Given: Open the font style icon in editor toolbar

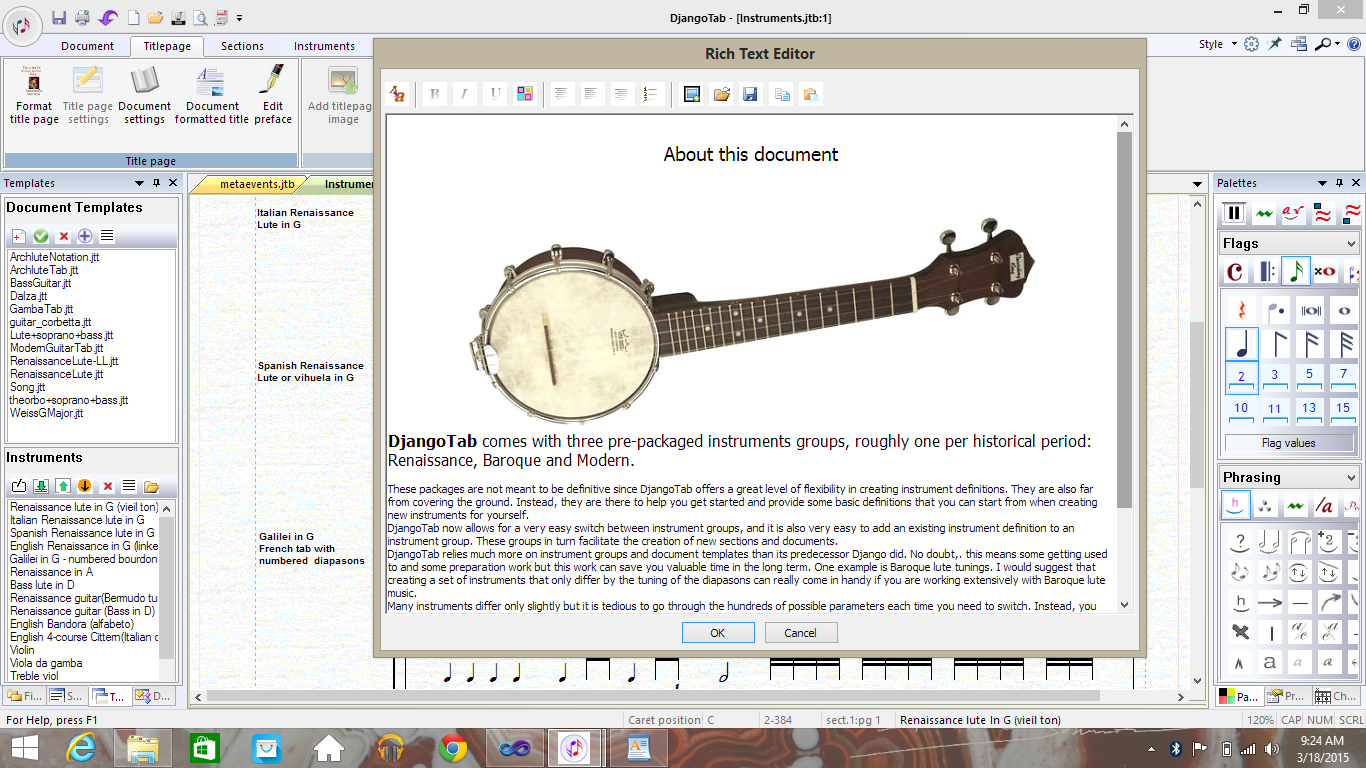Looking at the screenshot, I should click(398, 94).
